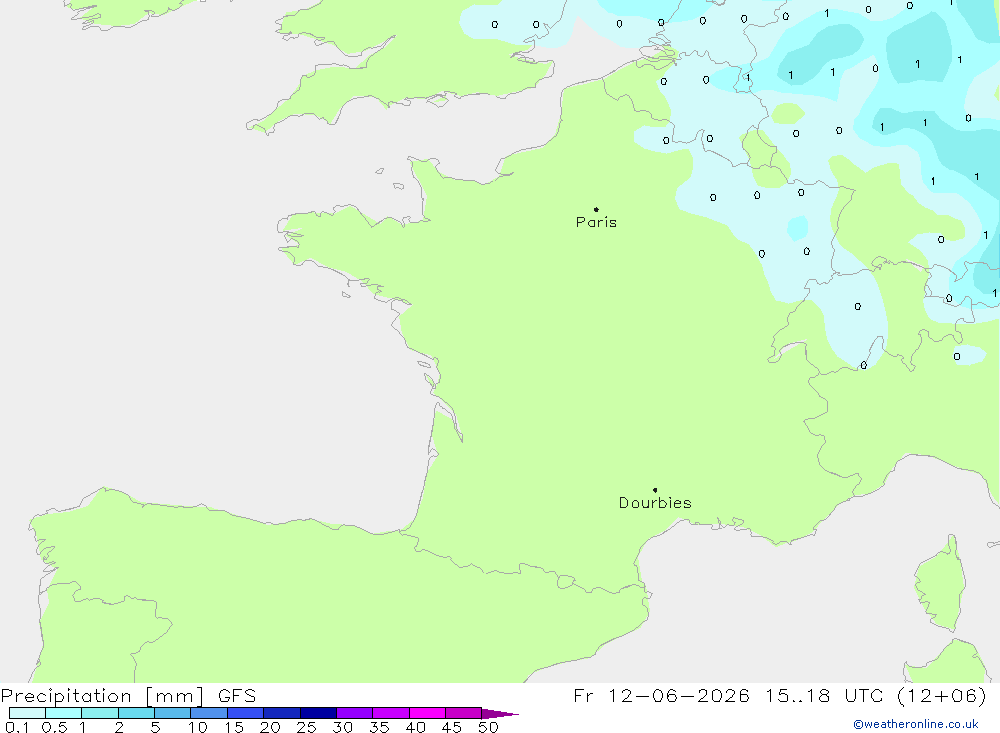Screen dimensions: 1000x733
Task: Click the 0.5 mm legend swatch
Action: pos(64,713)
